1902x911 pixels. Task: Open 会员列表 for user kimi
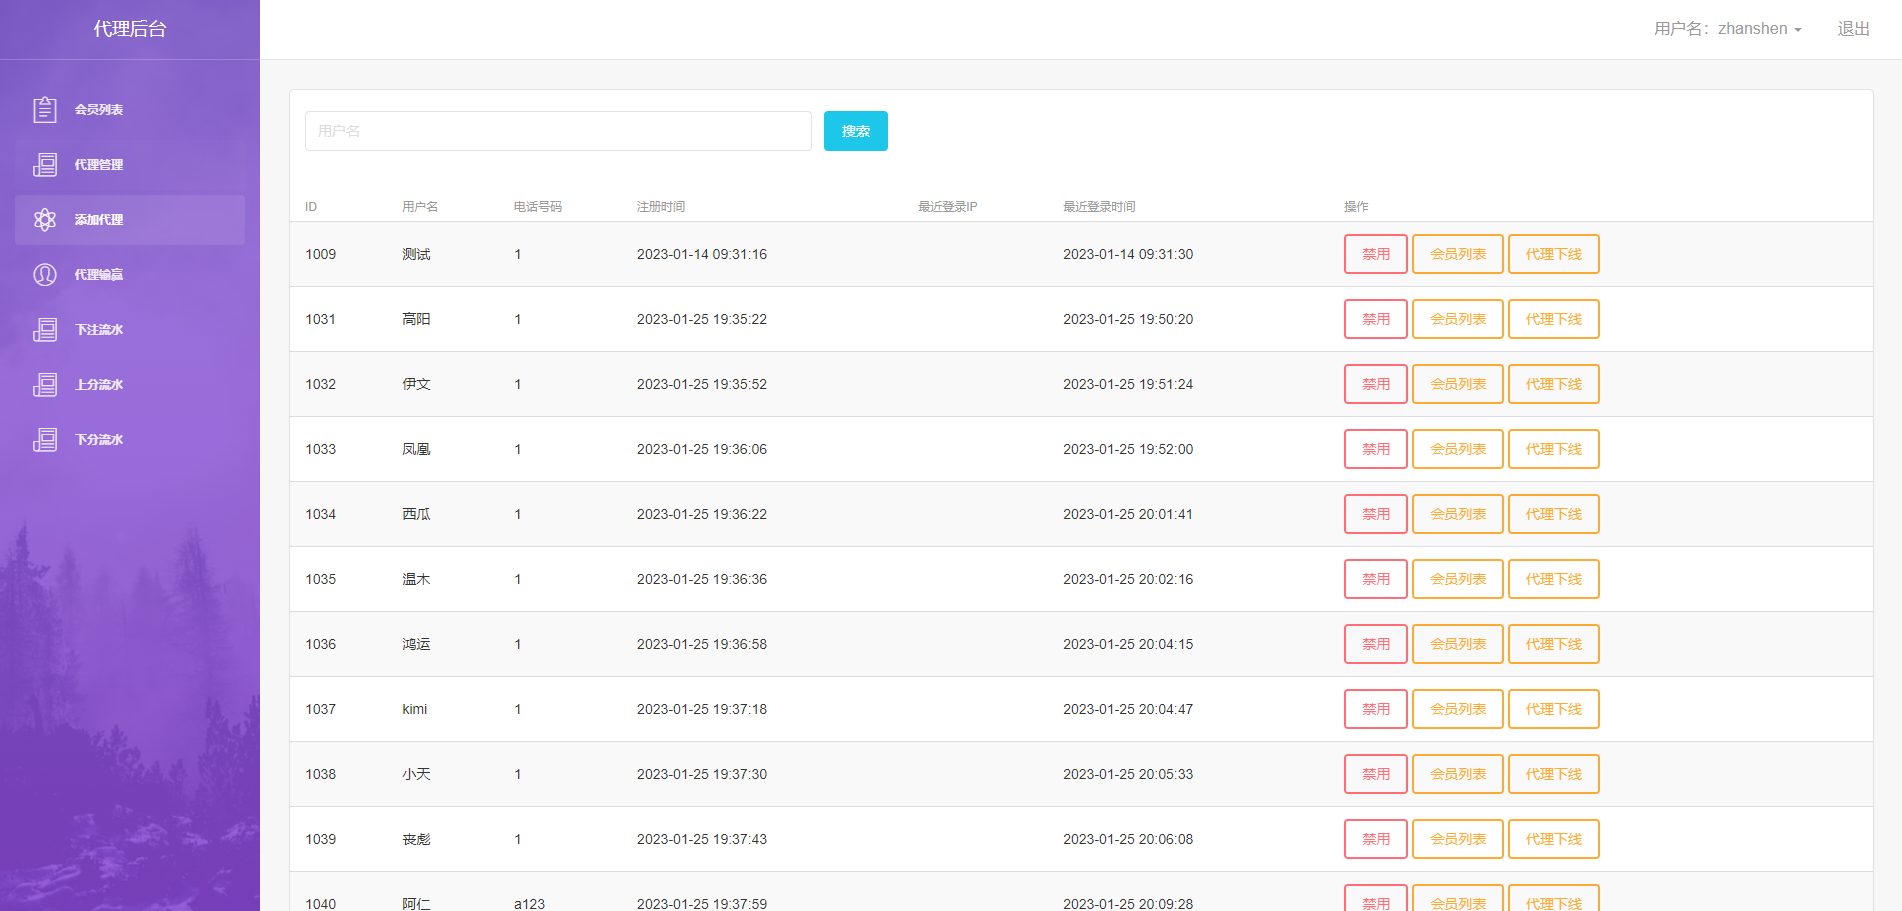1457,709
